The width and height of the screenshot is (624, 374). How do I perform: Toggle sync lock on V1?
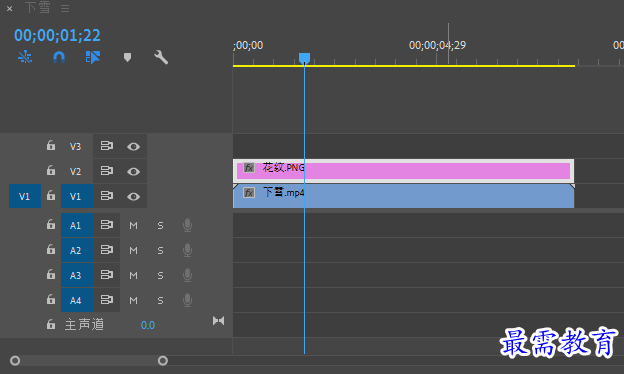click(107, 196)
